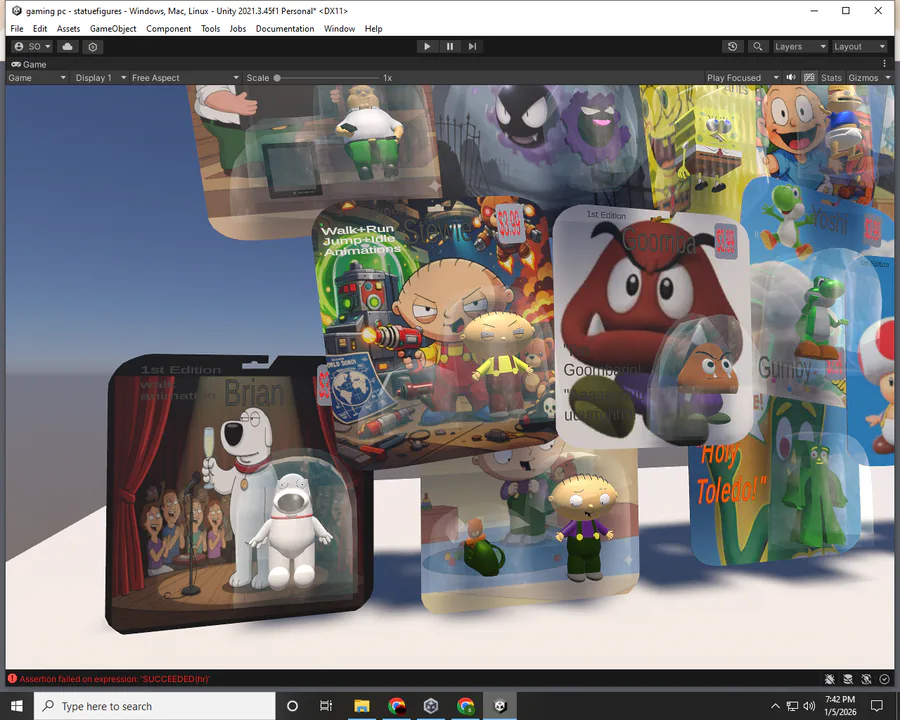Viewport: 900px width, 720px height.
Task: Click the cloud services icon
Action: coord(68,47)
